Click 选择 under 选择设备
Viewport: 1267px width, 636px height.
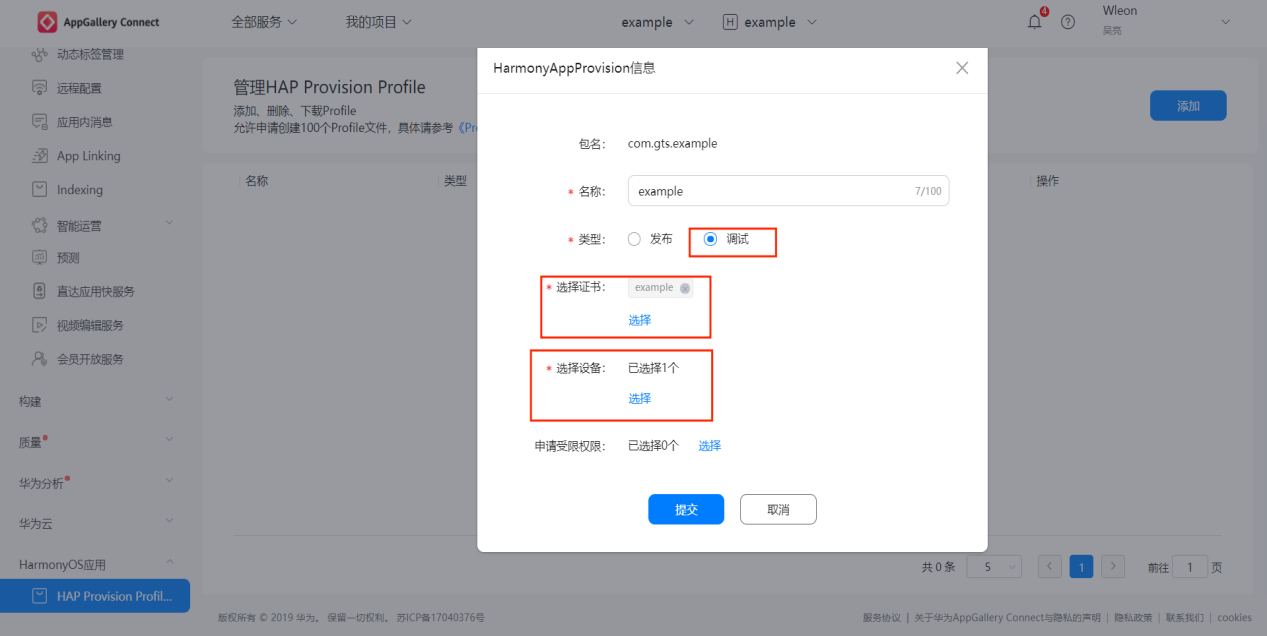pos(640,398)
